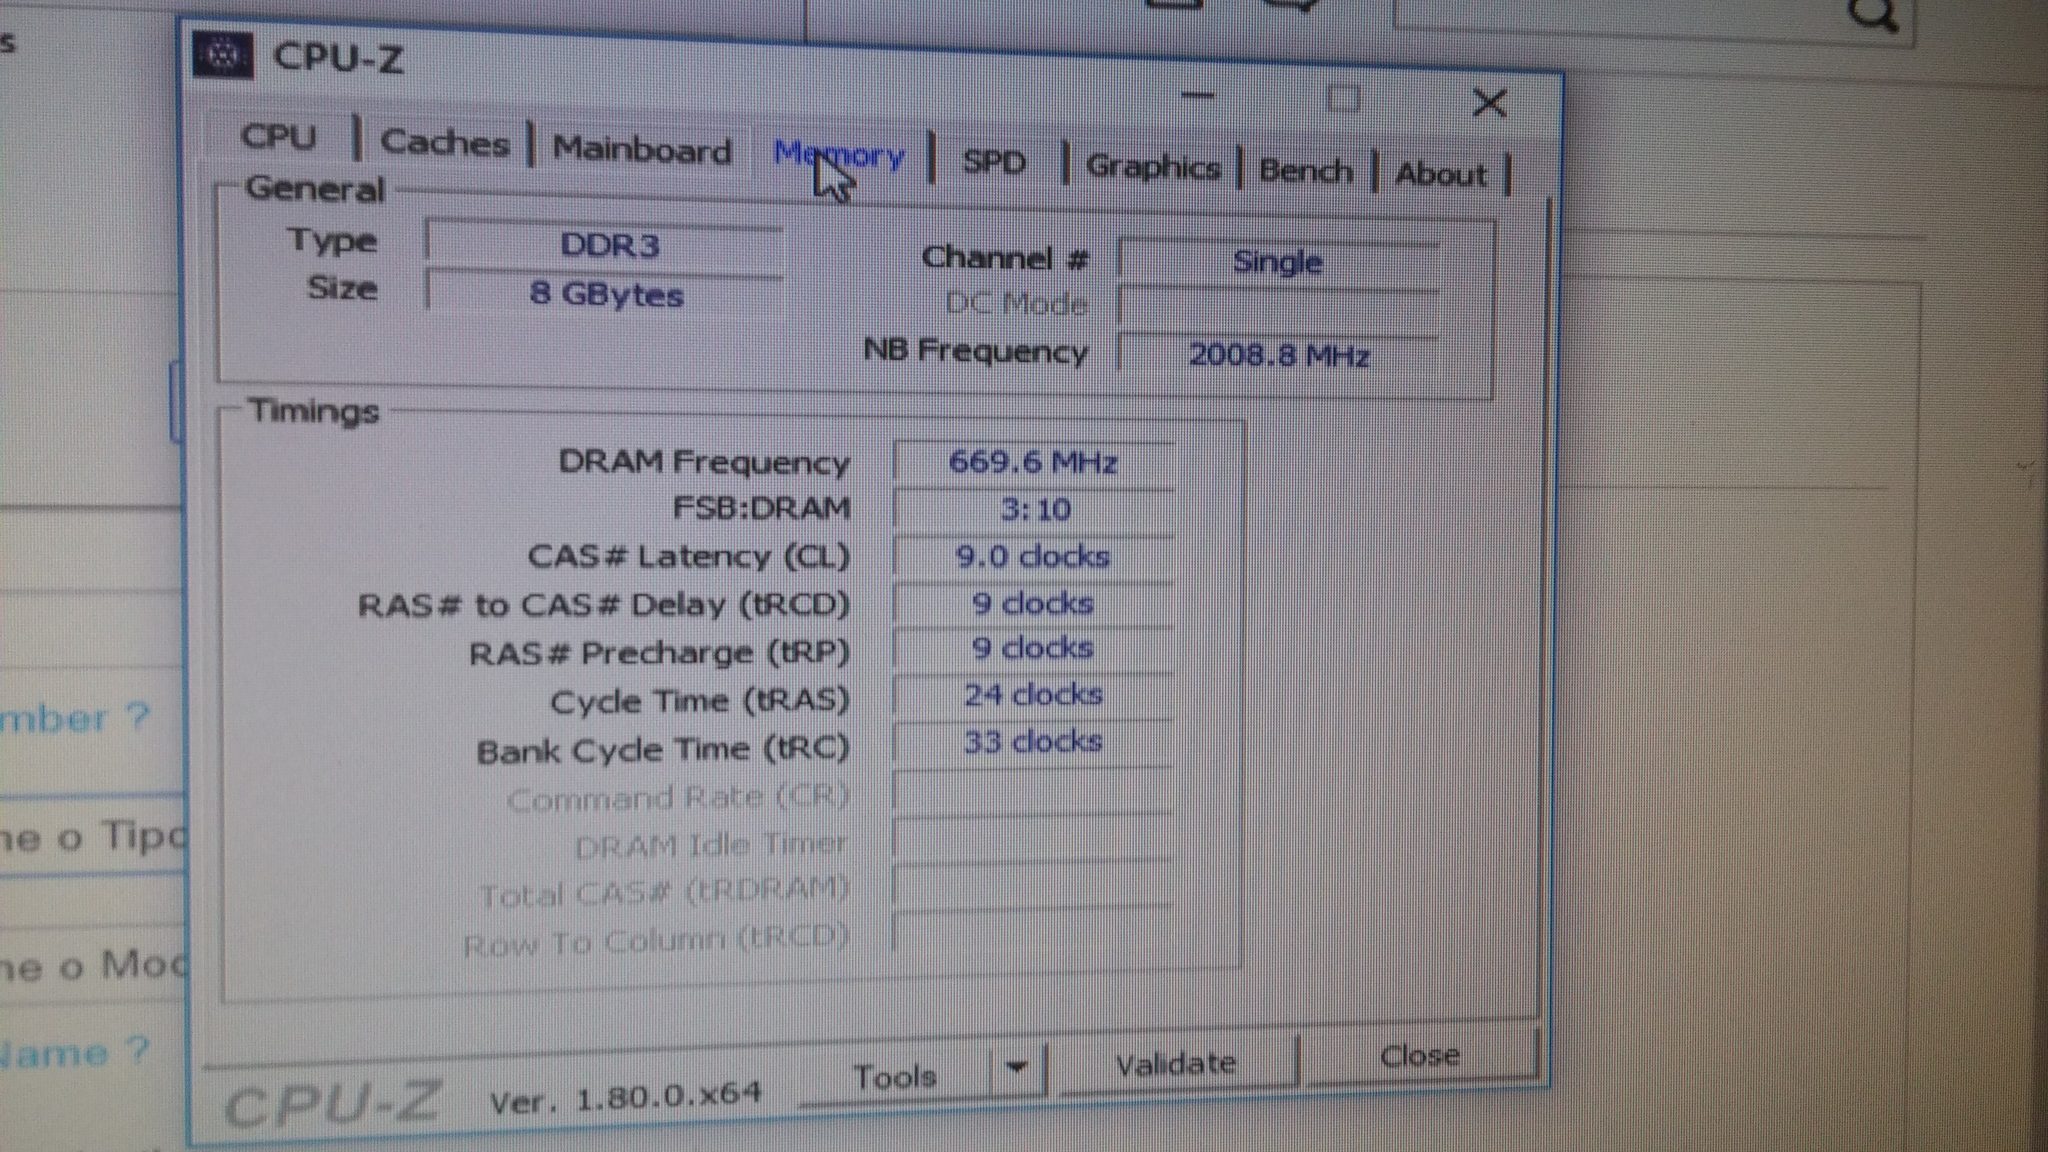
Task: Click the tRP 9 clocks value
Action: coord(1033,648)
